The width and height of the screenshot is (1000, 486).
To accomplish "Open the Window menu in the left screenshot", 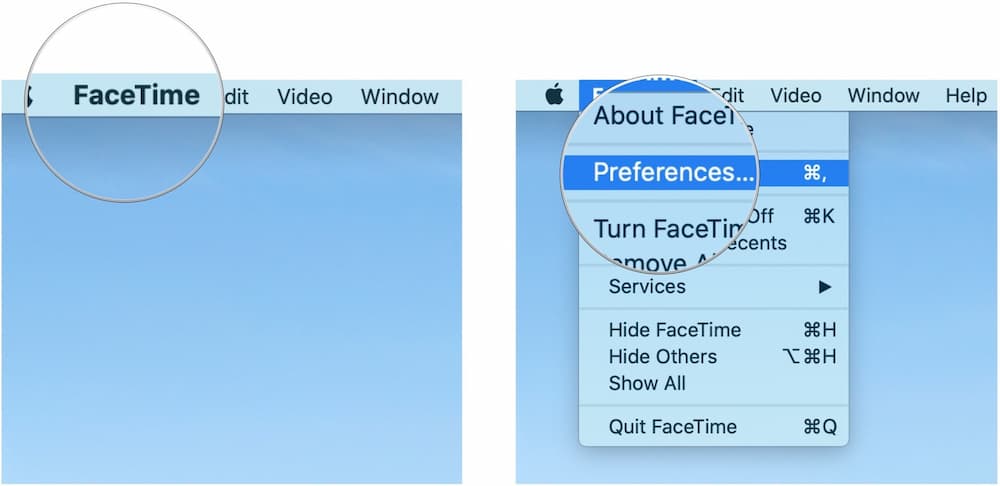I will click(399, 97).
